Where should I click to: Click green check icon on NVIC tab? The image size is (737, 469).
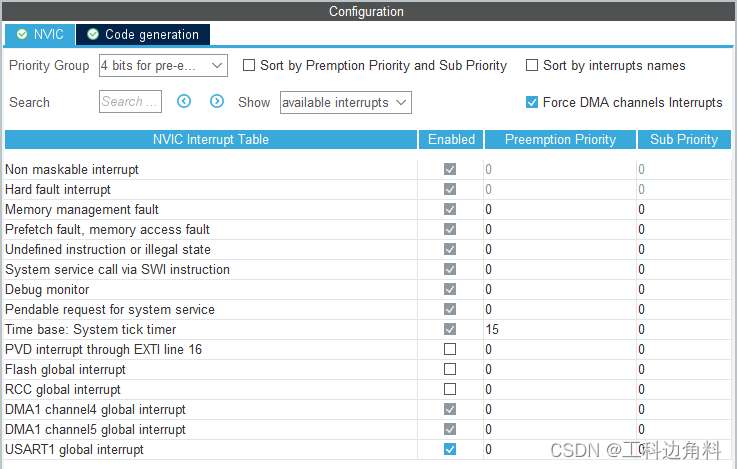(x=22, y=34)
